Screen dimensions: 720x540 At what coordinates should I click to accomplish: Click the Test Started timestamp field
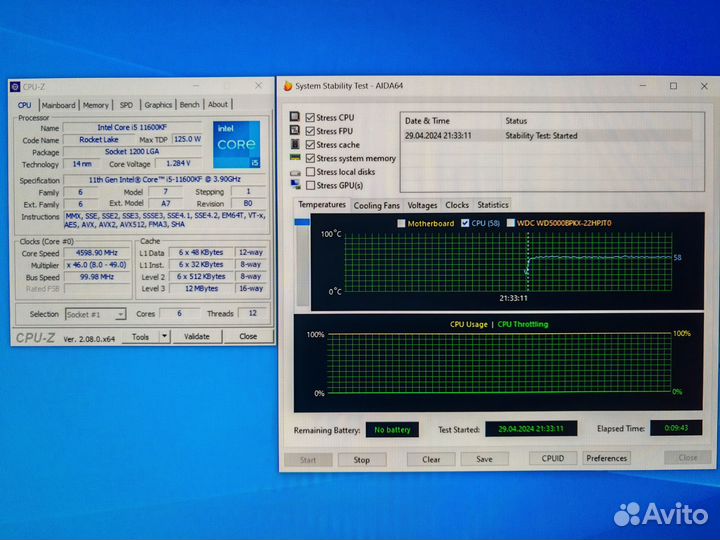click(531, 429)
